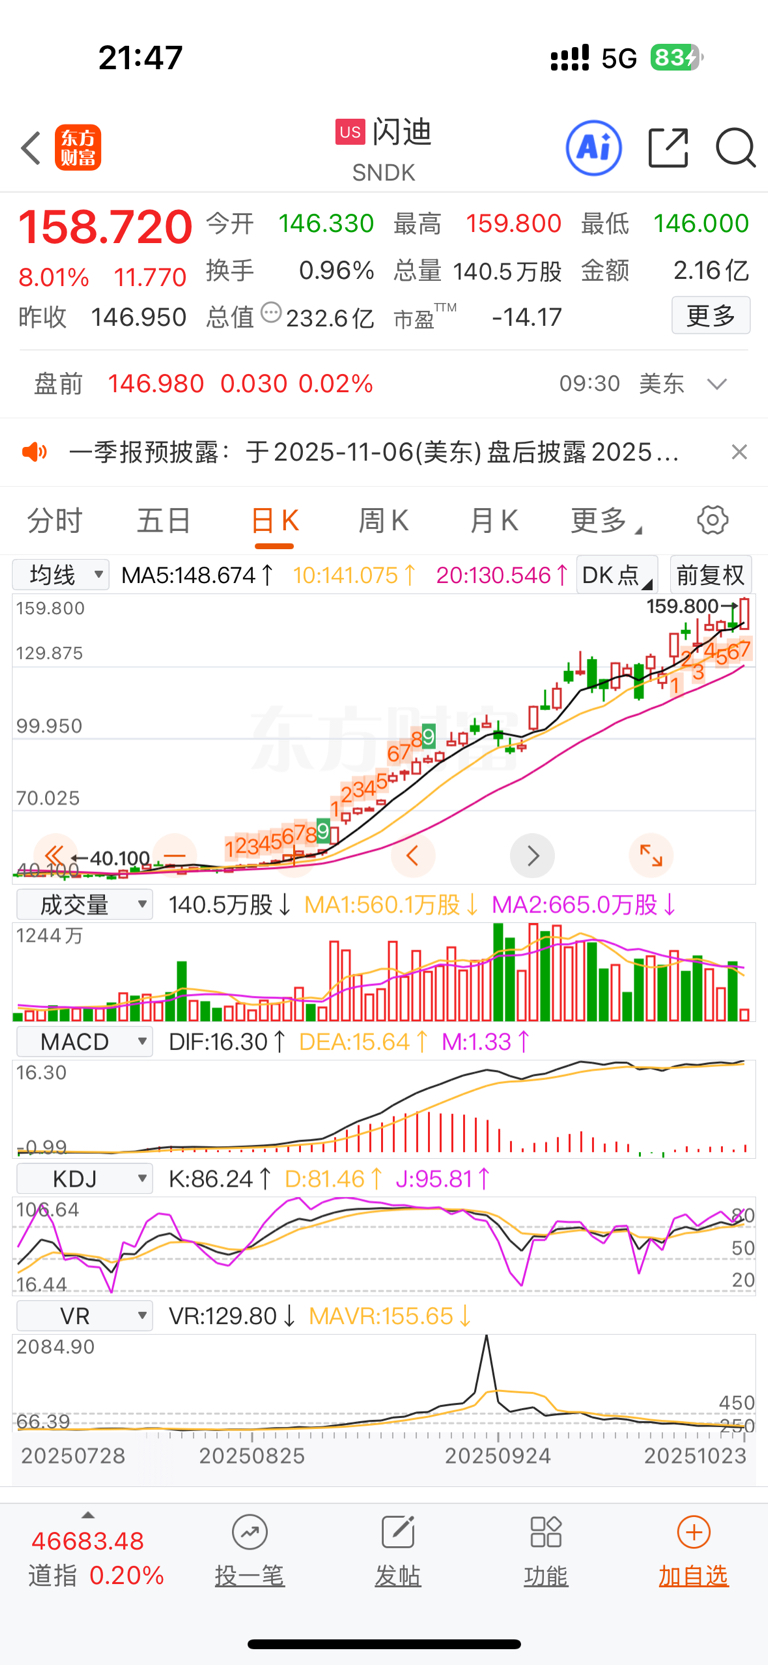Screen dimensions: 769x1665
Task: Open the MACD indicator dropdown
Action: [84, 1042]
